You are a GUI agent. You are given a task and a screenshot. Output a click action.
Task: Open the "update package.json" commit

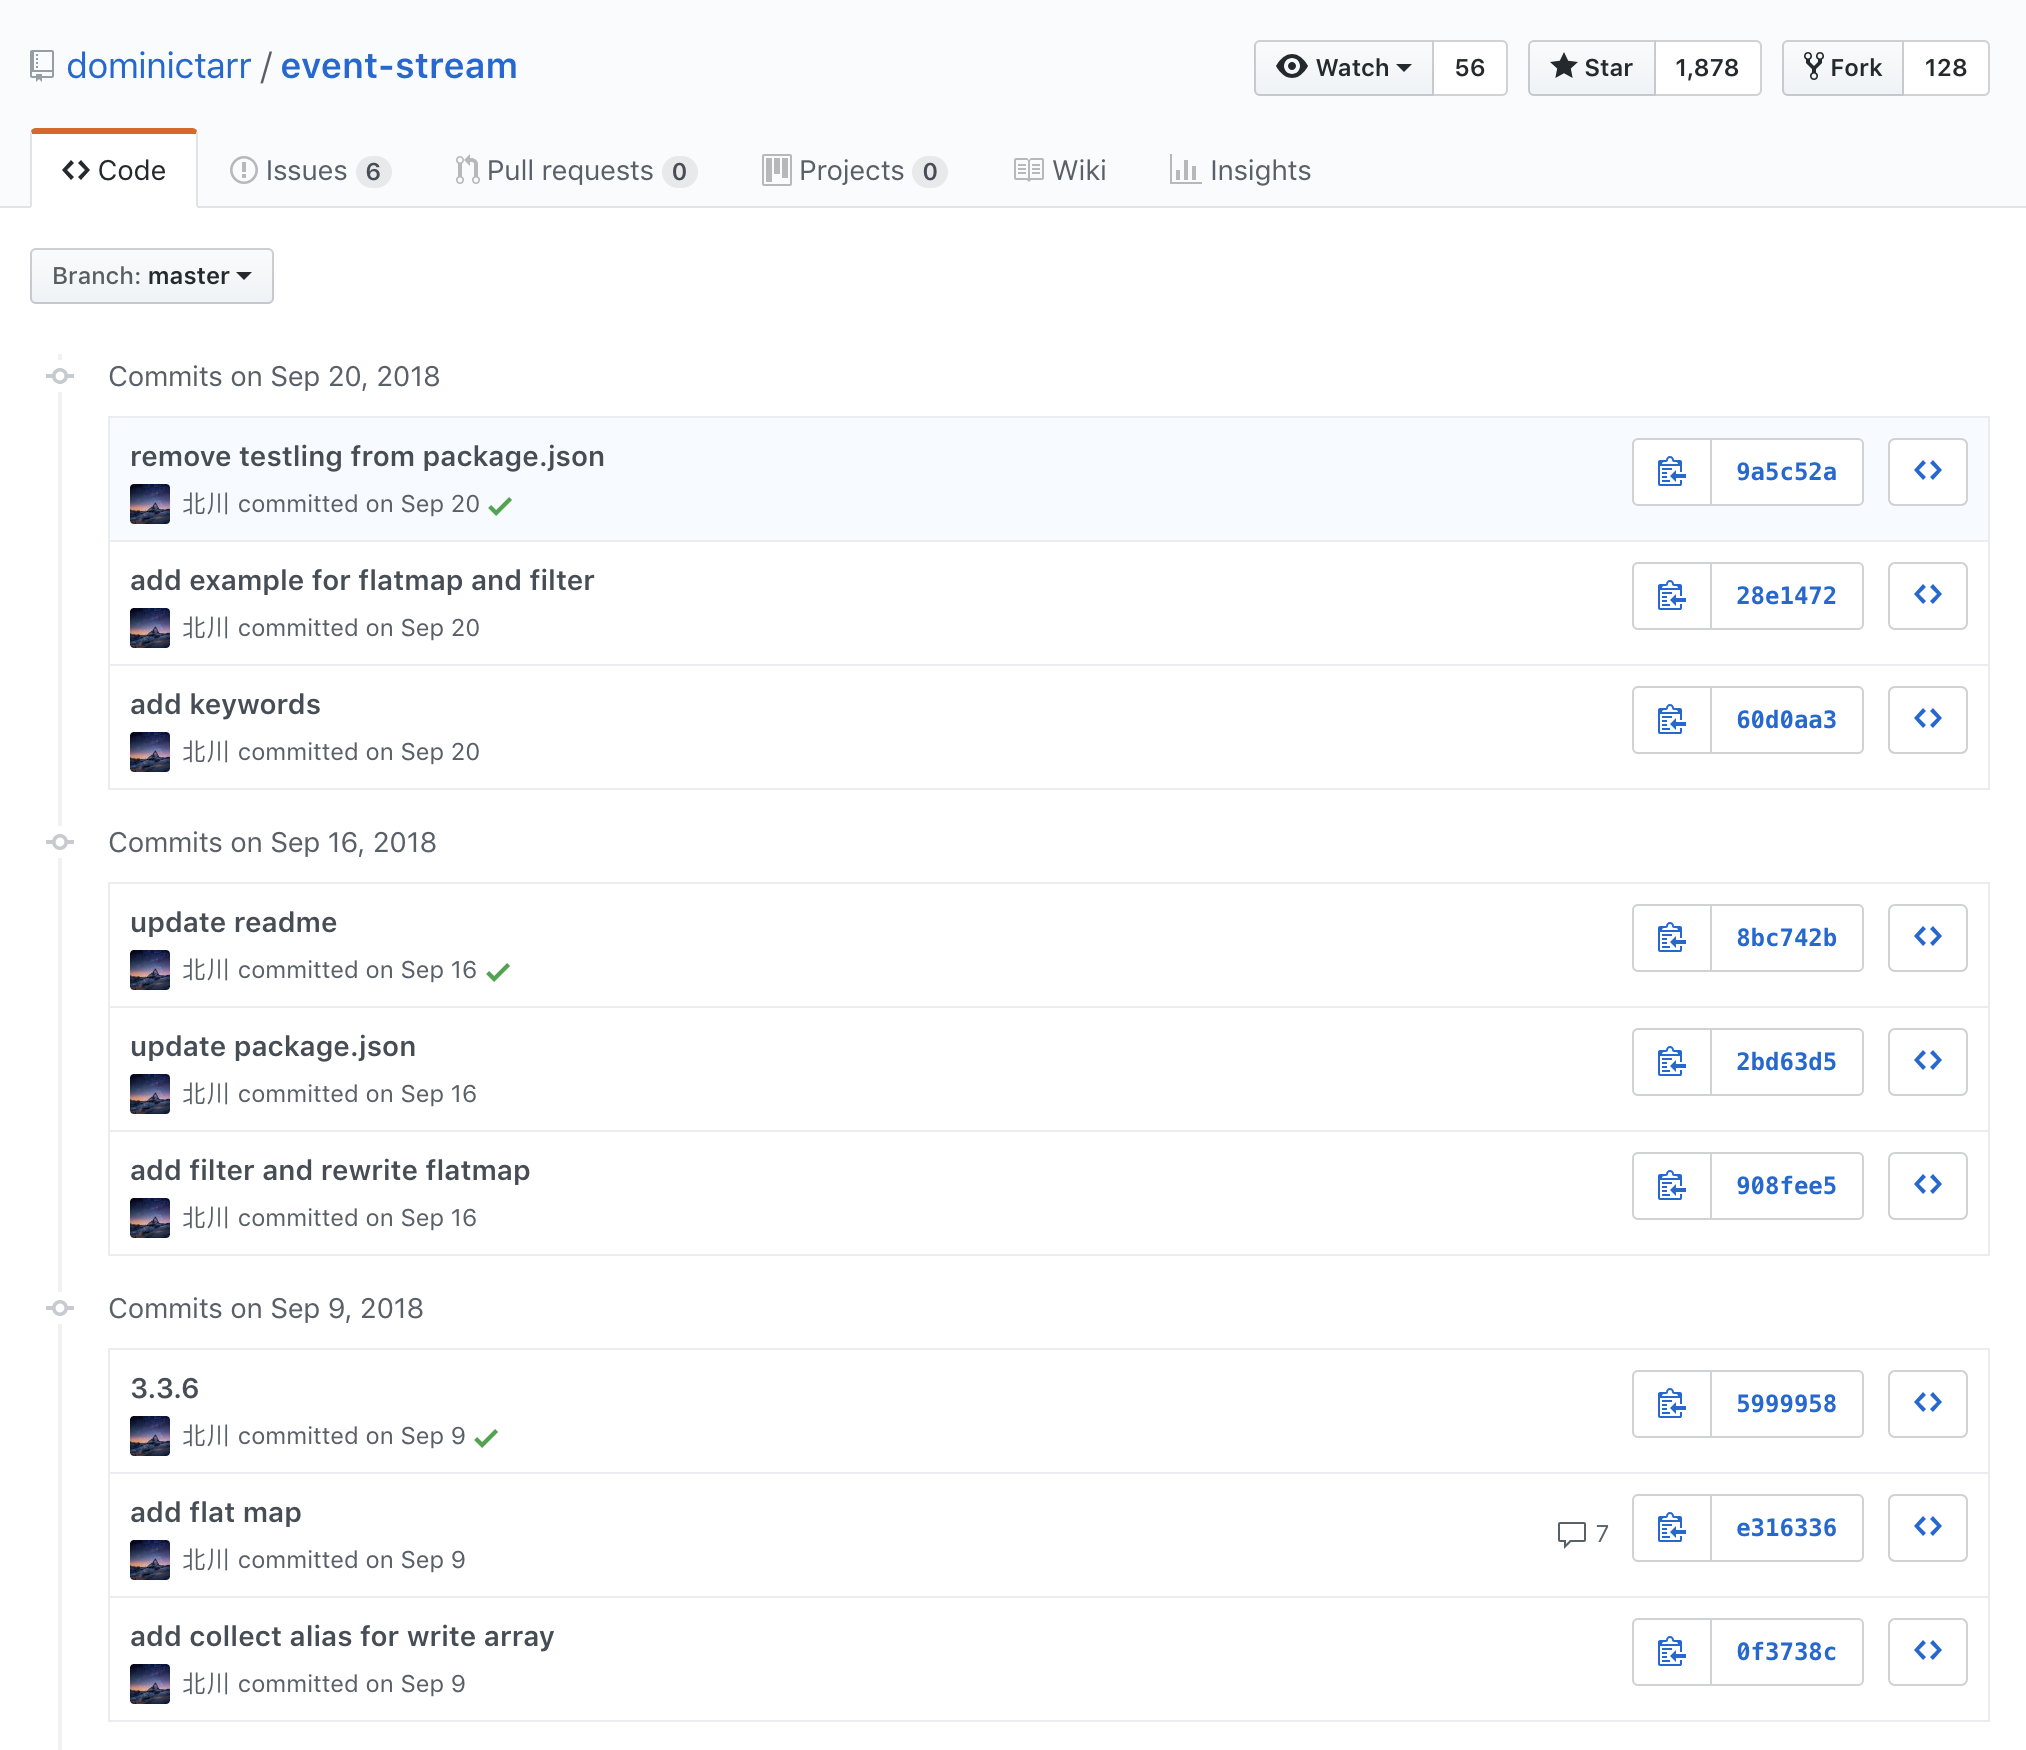coord(273,1046)
